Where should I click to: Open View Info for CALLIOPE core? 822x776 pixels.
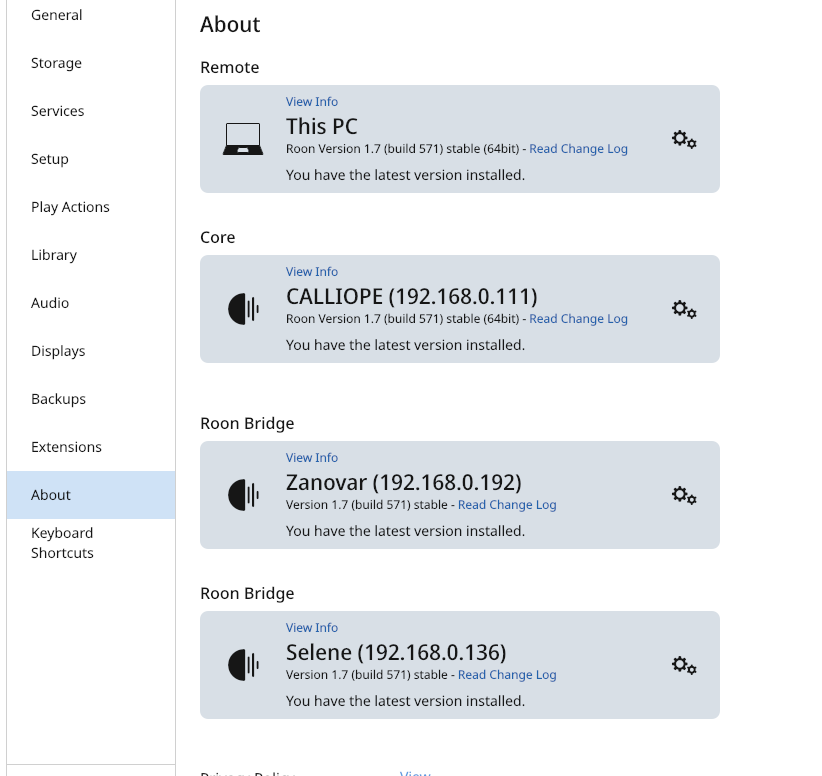[x=311, y=272]
